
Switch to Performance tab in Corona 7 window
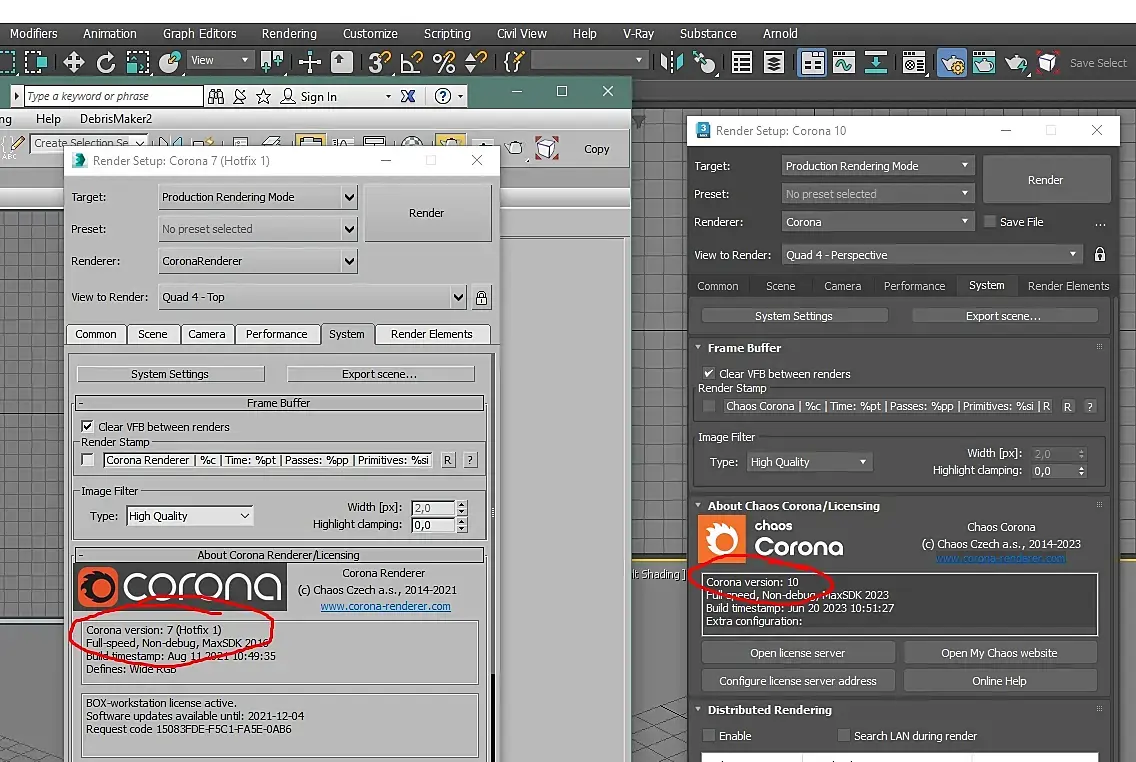[277, 334]
